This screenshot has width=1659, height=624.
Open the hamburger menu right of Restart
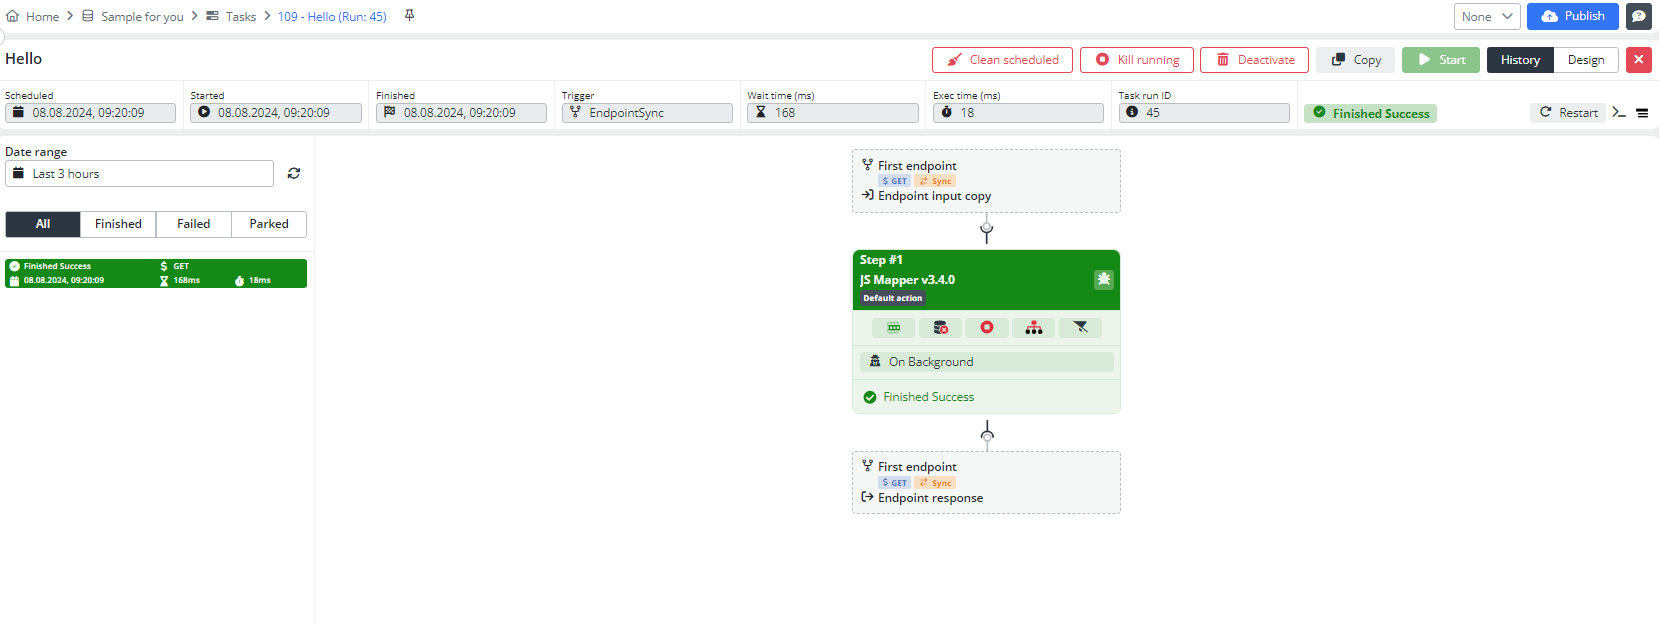click(1642, 113)
